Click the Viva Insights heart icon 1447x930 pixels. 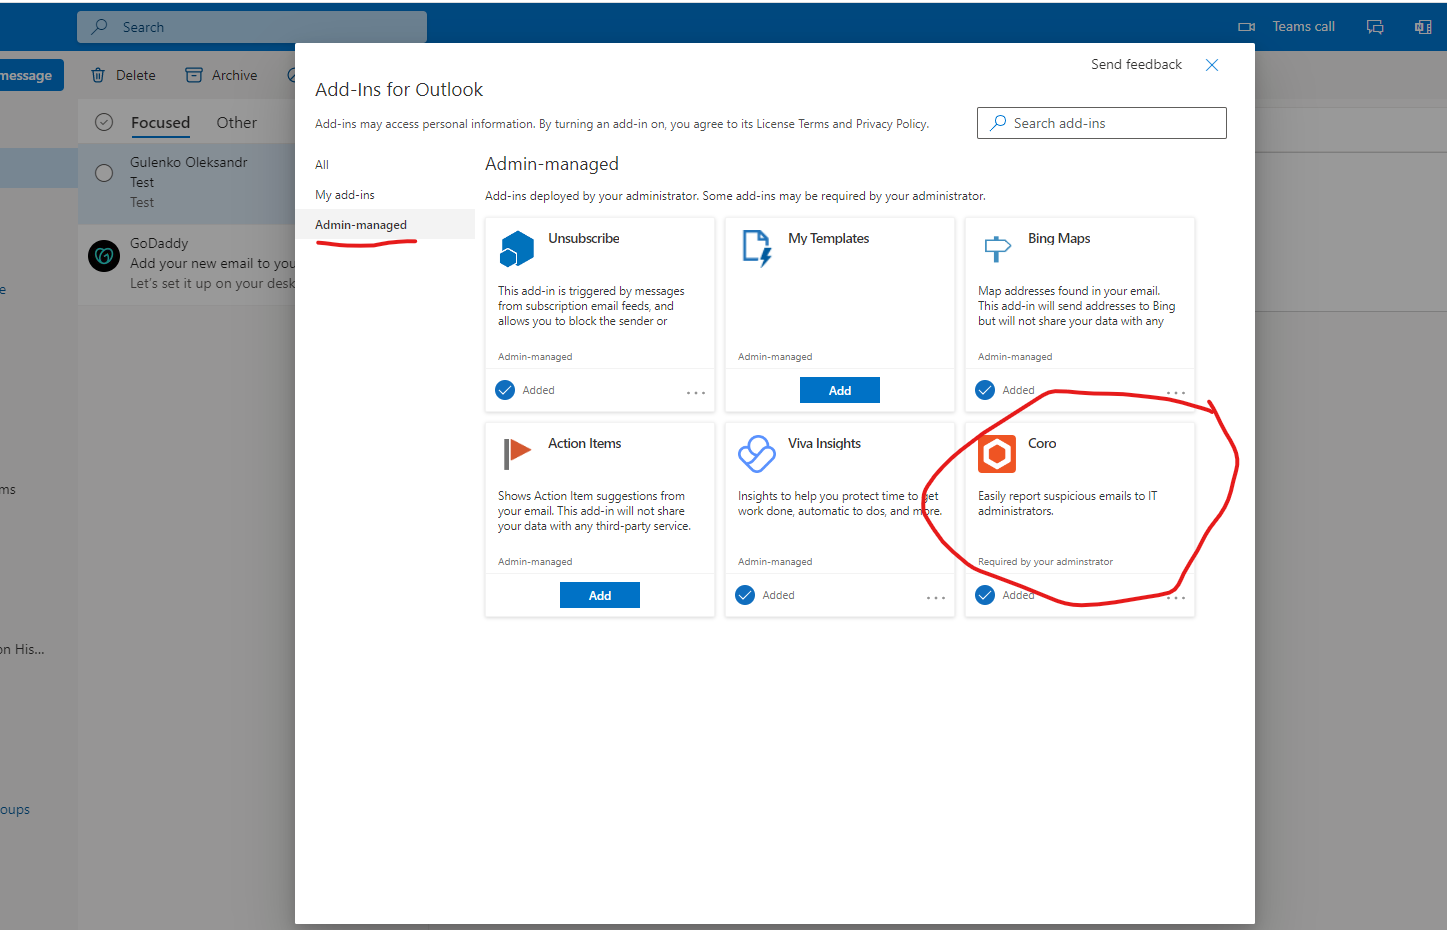pos(757,453)
